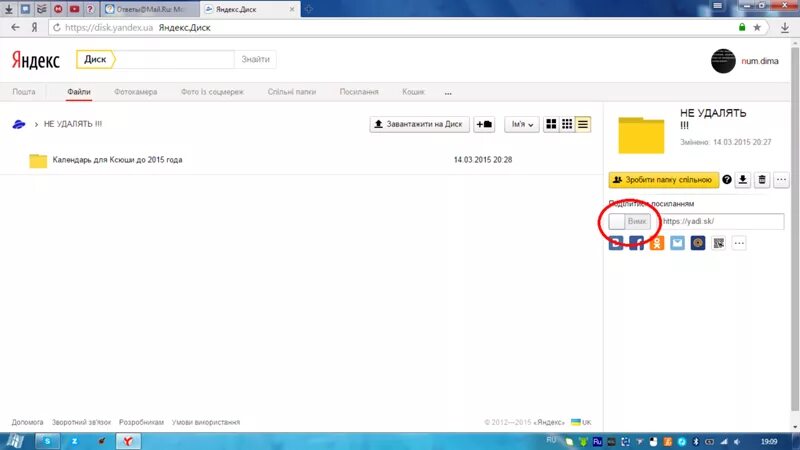Share link via Odnoklassniki icon
The height and width of the screenshot is (450, 800).
(657, 243)
